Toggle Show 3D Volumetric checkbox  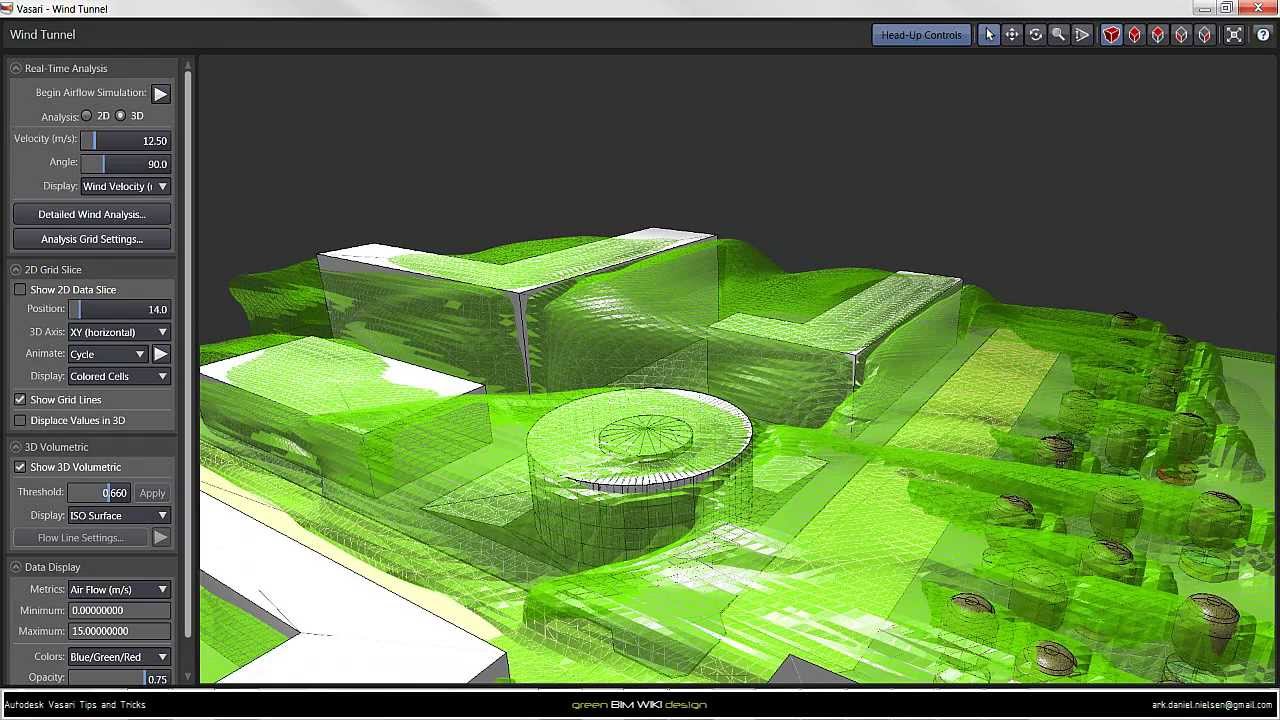(20, 467)
